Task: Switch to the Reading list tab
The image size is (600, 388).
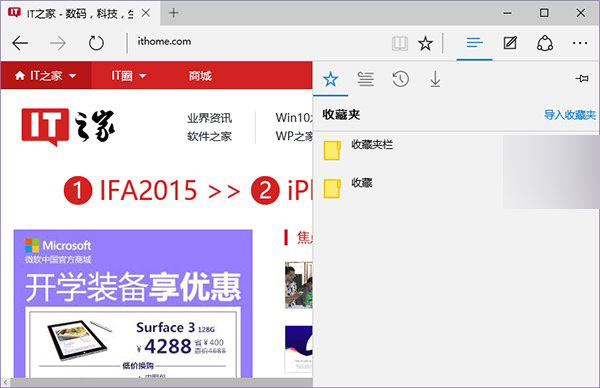Action: (x=365, y=79)
